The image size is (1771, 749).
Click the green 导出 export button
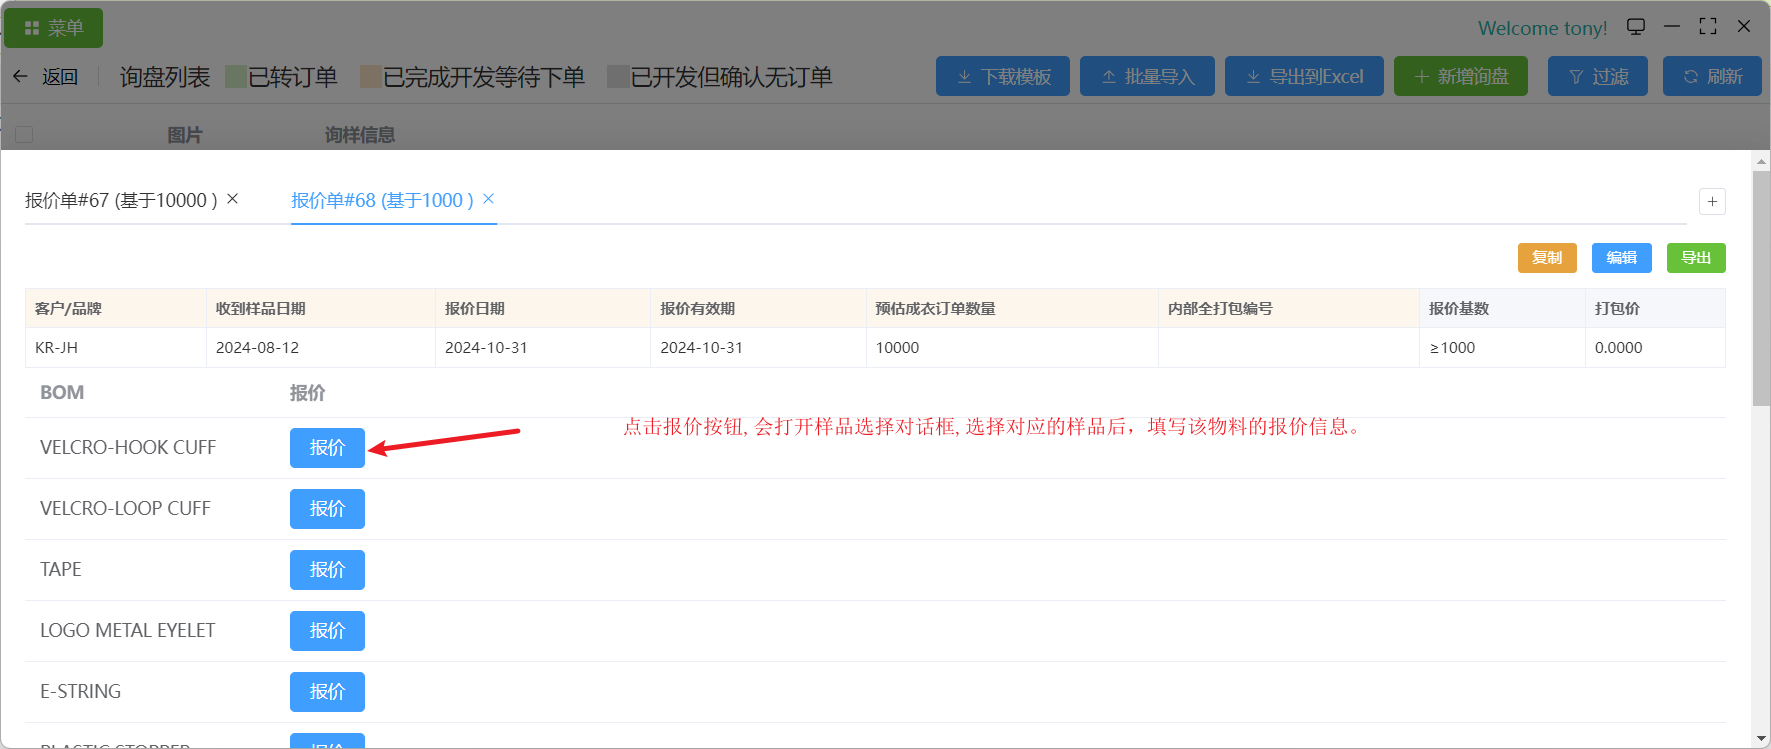click(x=1695, y=258)
